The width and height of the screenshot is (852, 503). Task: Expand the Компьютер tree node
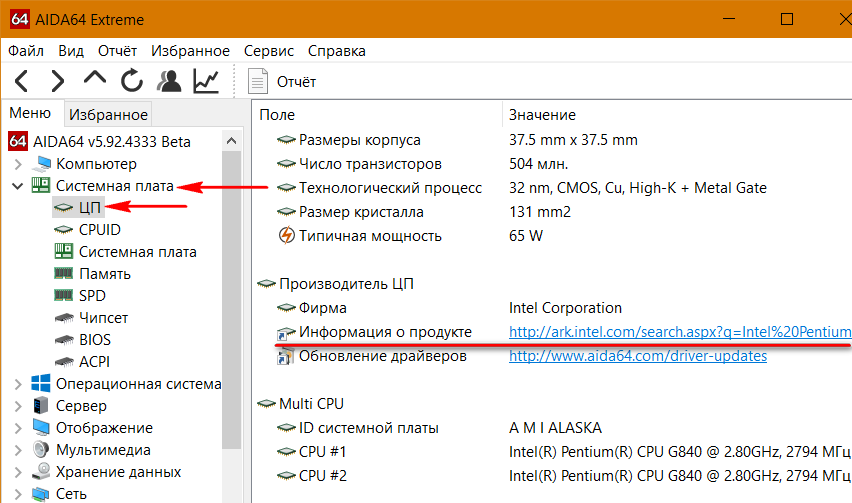pyautogui.click(x=18, y=164)
